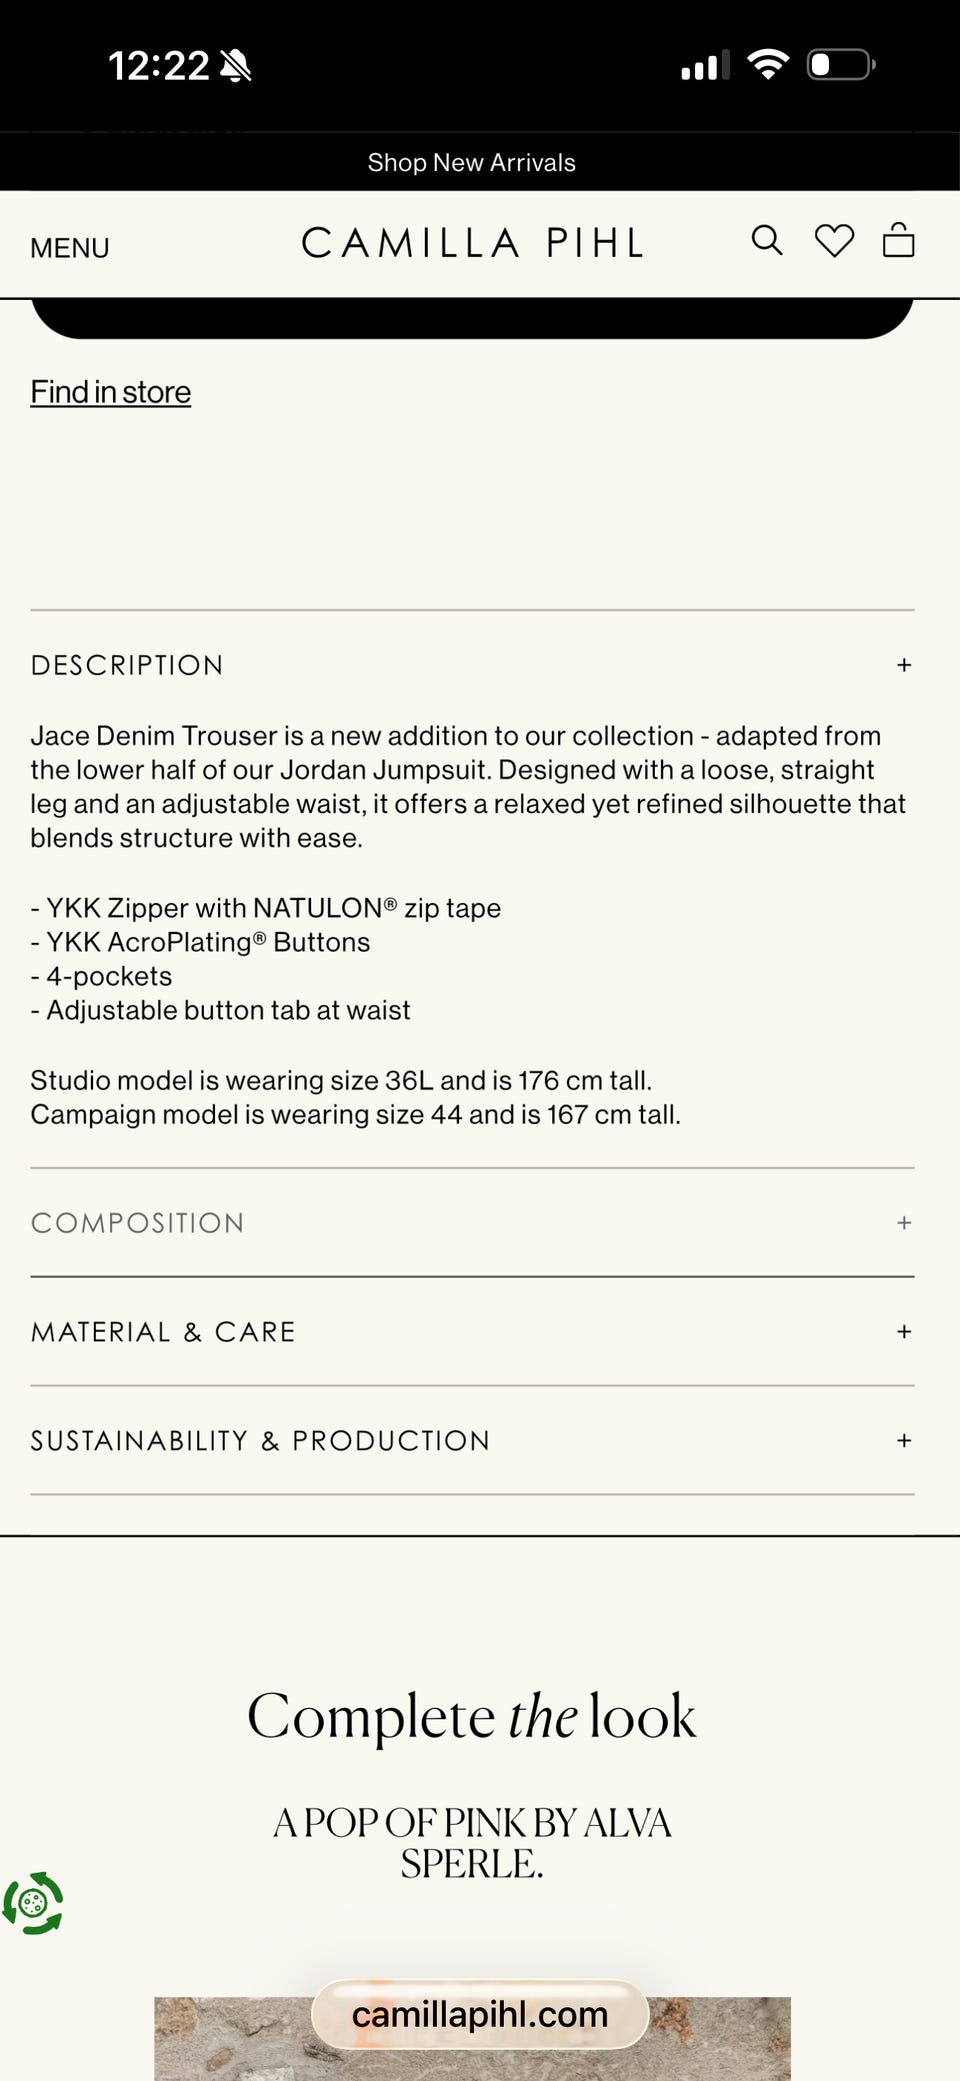Open the wishlist heart icon
This screenshot has height=2081, width=960.
point(834,241)
